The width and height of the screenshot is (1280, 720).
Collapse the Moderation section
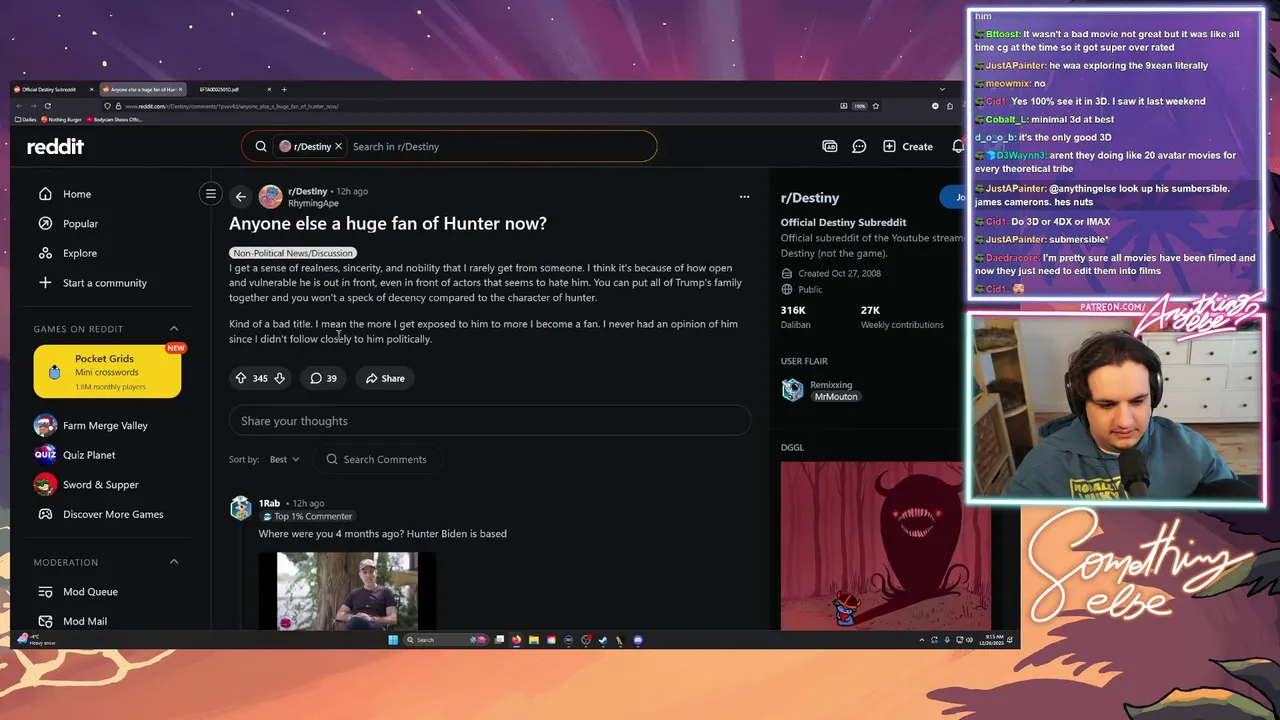[x=174, y=562]
